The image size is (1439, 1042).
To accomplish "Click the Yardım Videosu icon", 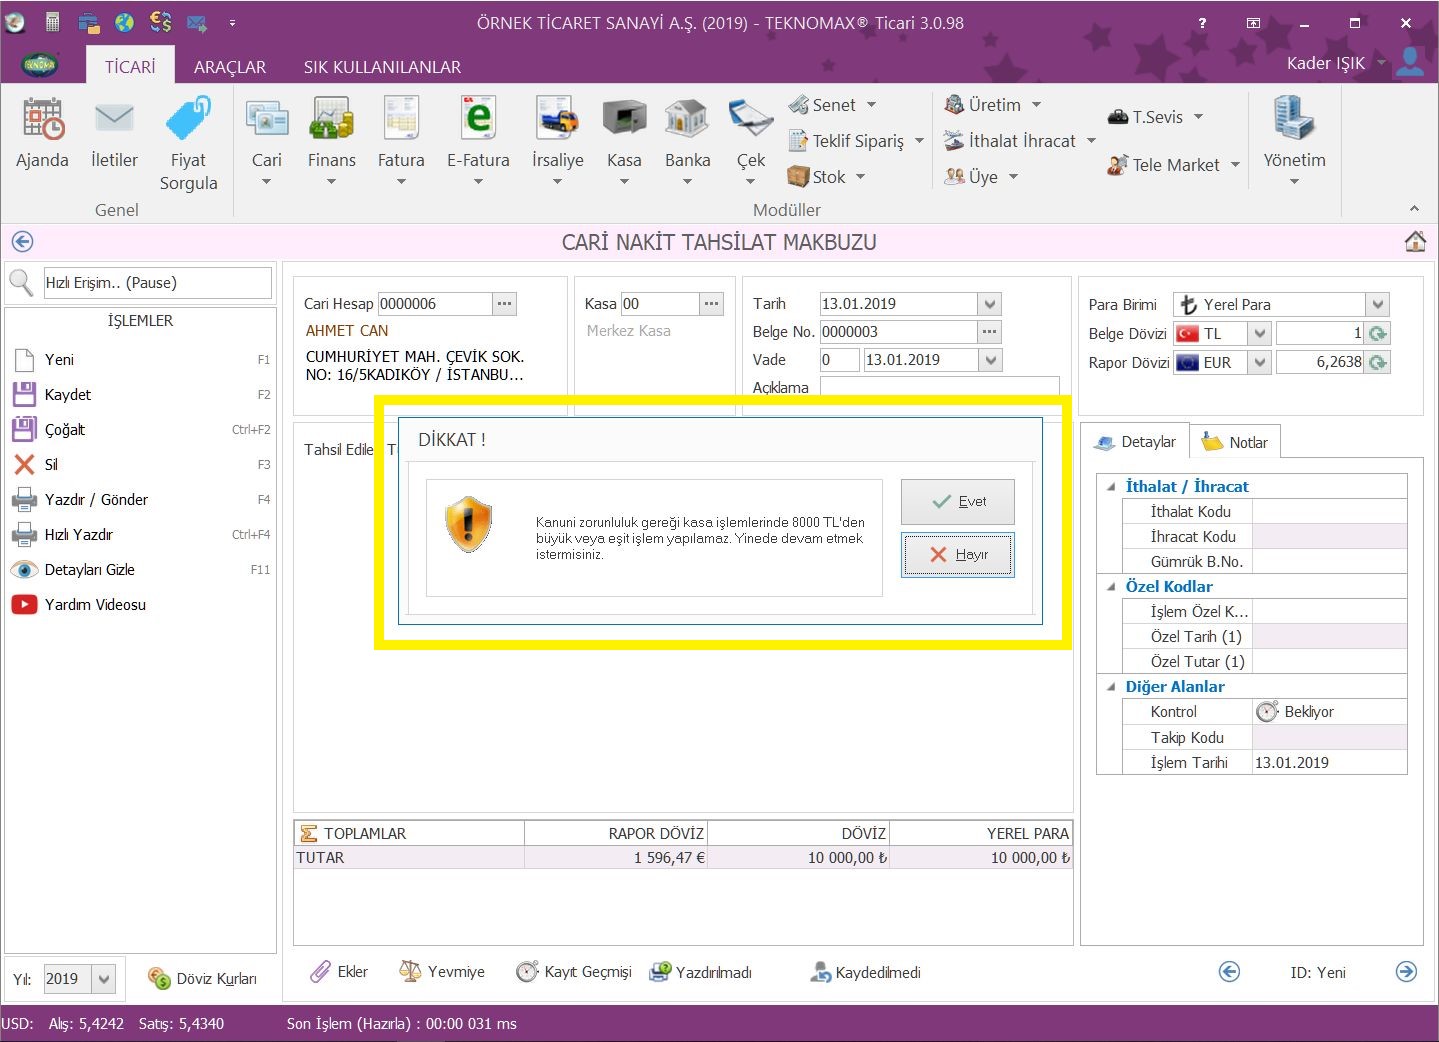I will 24,605.
